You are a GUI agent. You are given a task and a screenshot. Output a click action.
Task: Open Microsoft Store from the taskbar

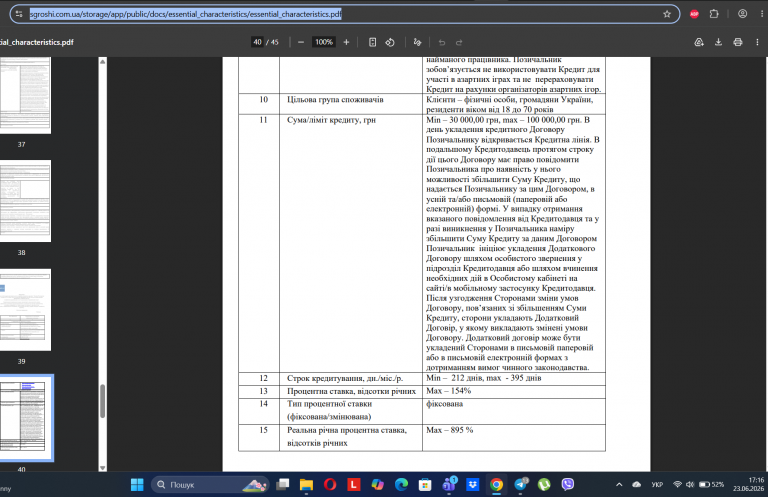point(425,484)
